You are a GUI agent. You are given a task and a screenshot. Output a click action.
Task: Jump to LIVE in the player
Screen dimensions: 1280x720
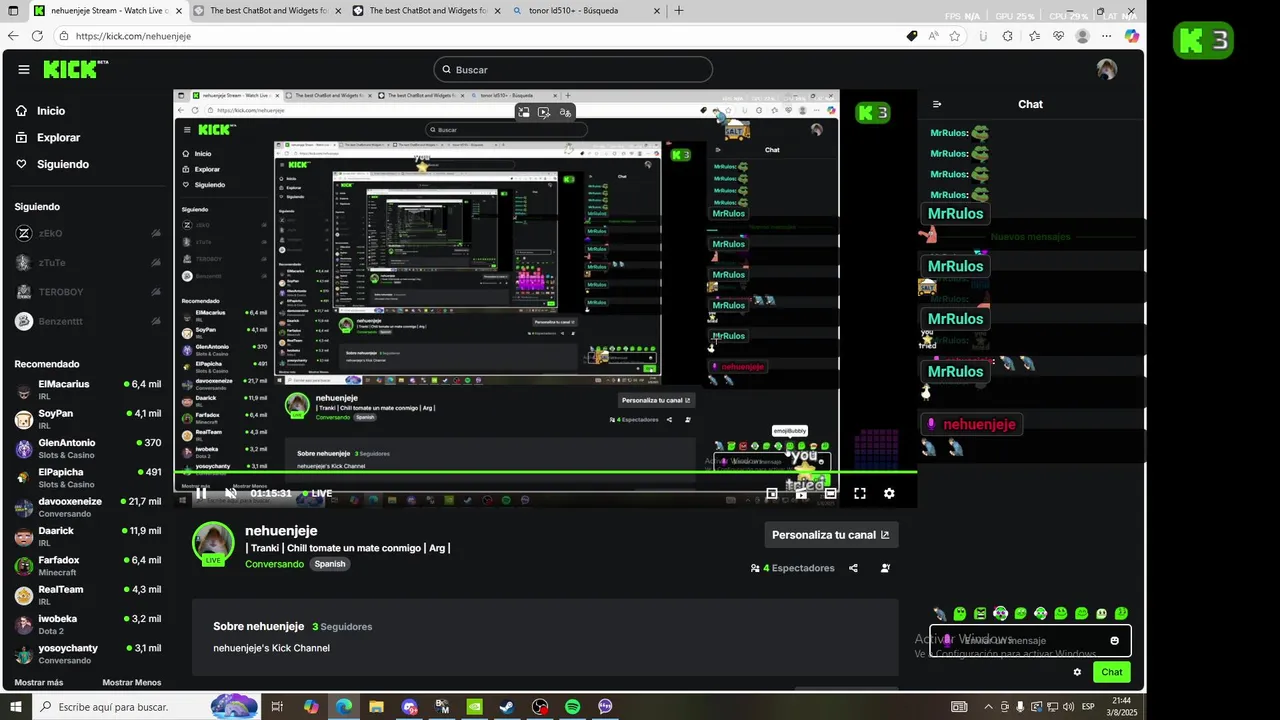[x=318, y=493]
